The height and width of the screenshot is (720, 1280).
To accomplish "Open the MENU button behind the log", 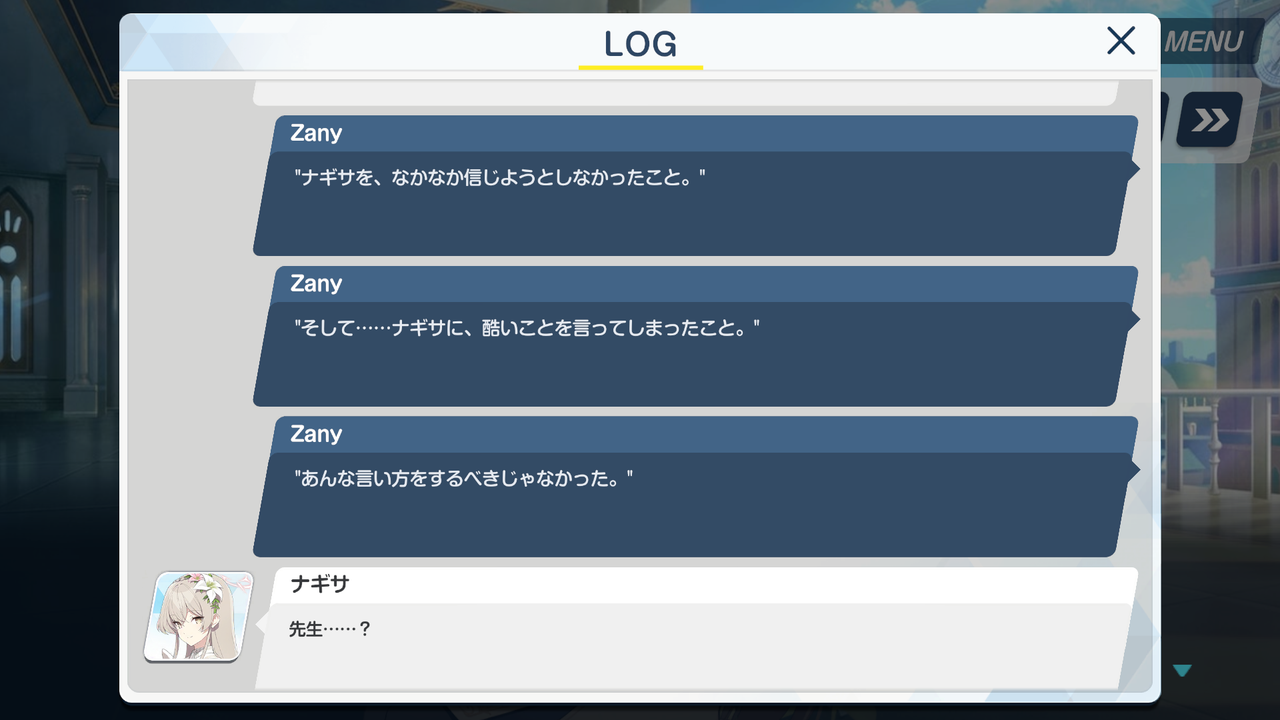I will [1204, 42].
